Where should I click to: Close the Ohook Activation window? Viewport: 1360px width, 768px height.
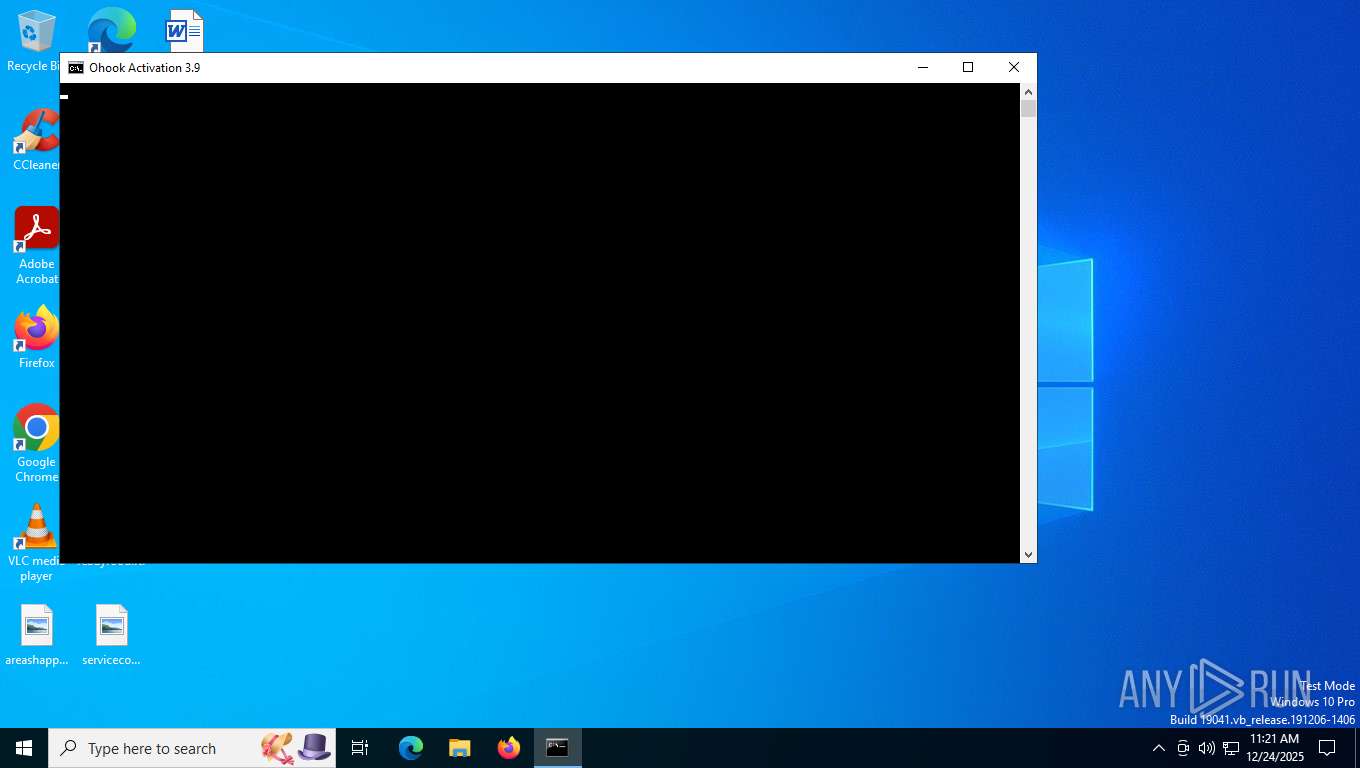(1014, 67)
